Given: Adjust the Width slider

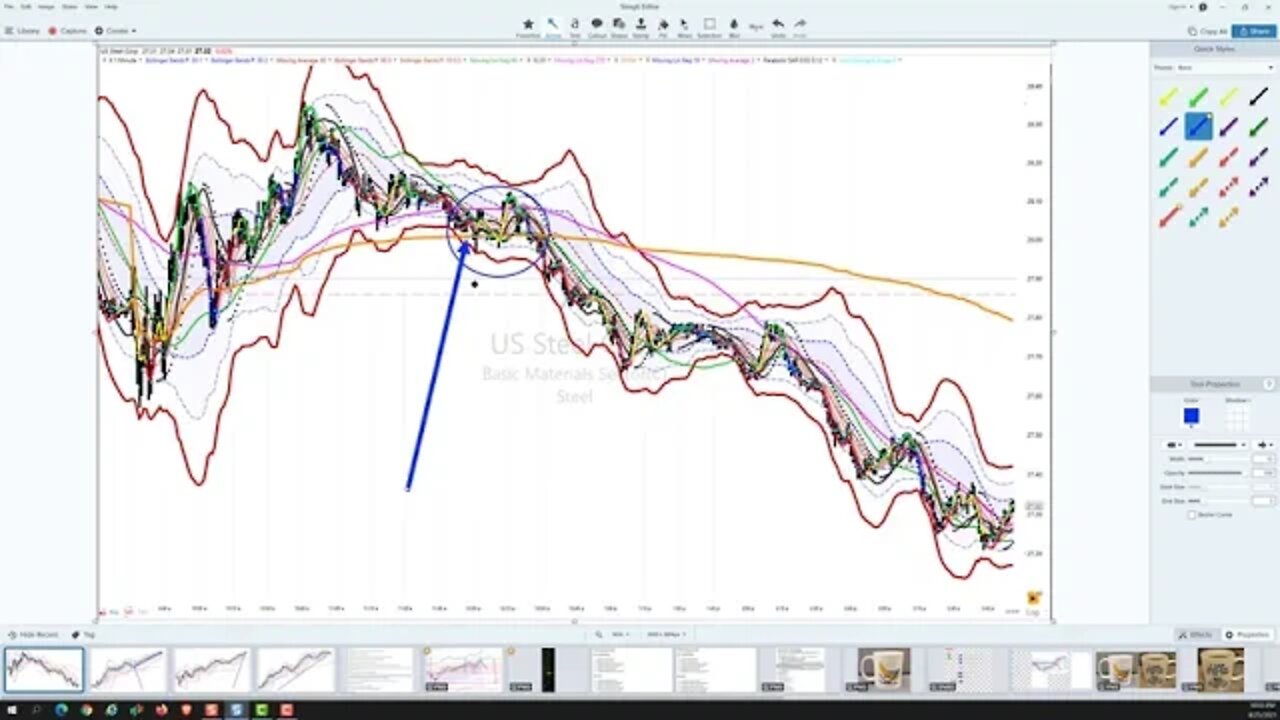Looking at the screenshot, I should click(1218, 459).
